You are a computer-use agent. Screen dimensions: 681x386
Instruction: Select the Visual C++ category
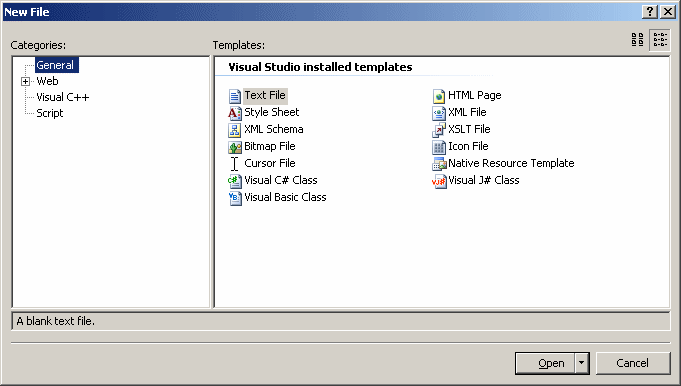click(63, 97)
